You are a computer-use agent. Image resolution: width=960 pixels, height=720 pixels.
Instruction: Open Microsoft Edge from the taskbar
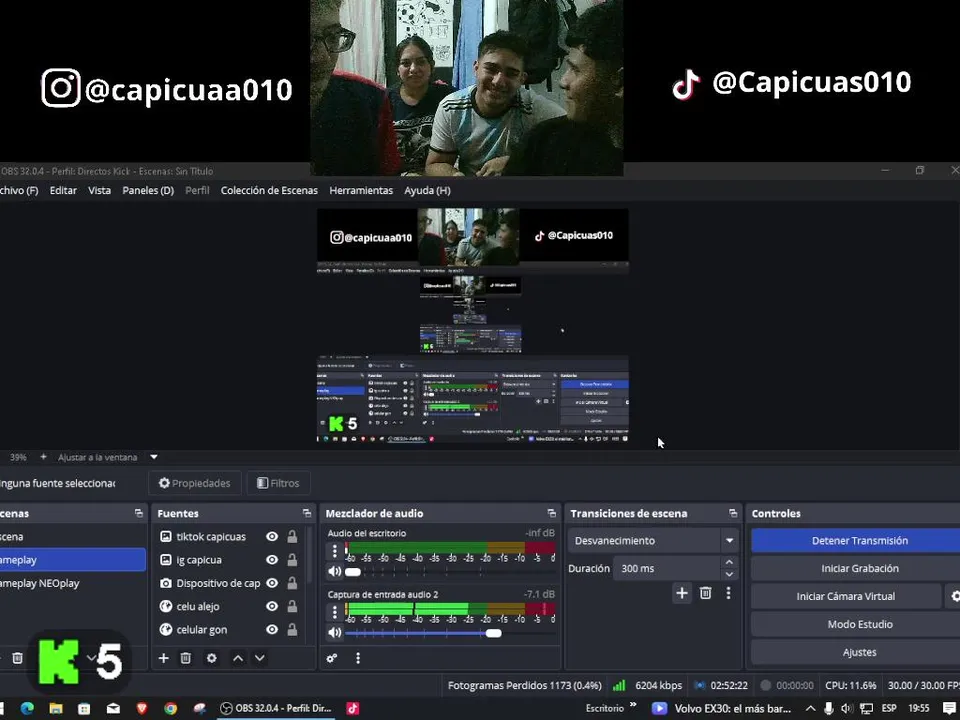coord(27,708)
